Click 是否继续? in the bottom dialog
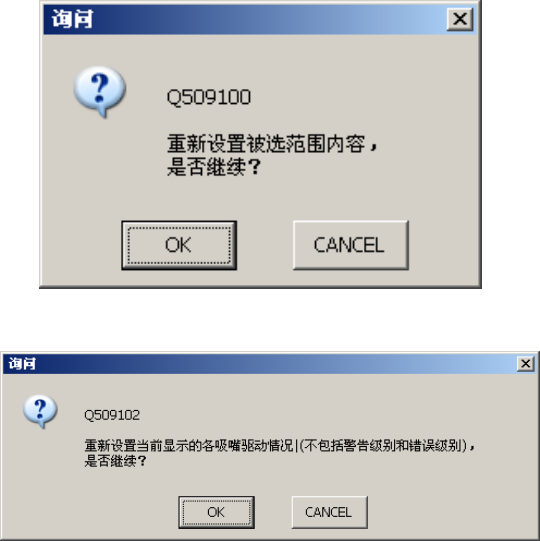Image resolution: width=540 pixels, height=541 pixels. click(x=116, y=461)
